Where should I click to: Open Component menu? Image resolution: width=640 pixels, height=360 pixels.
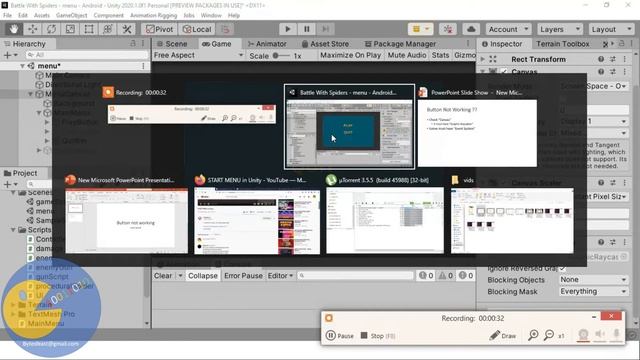point(108,15)
